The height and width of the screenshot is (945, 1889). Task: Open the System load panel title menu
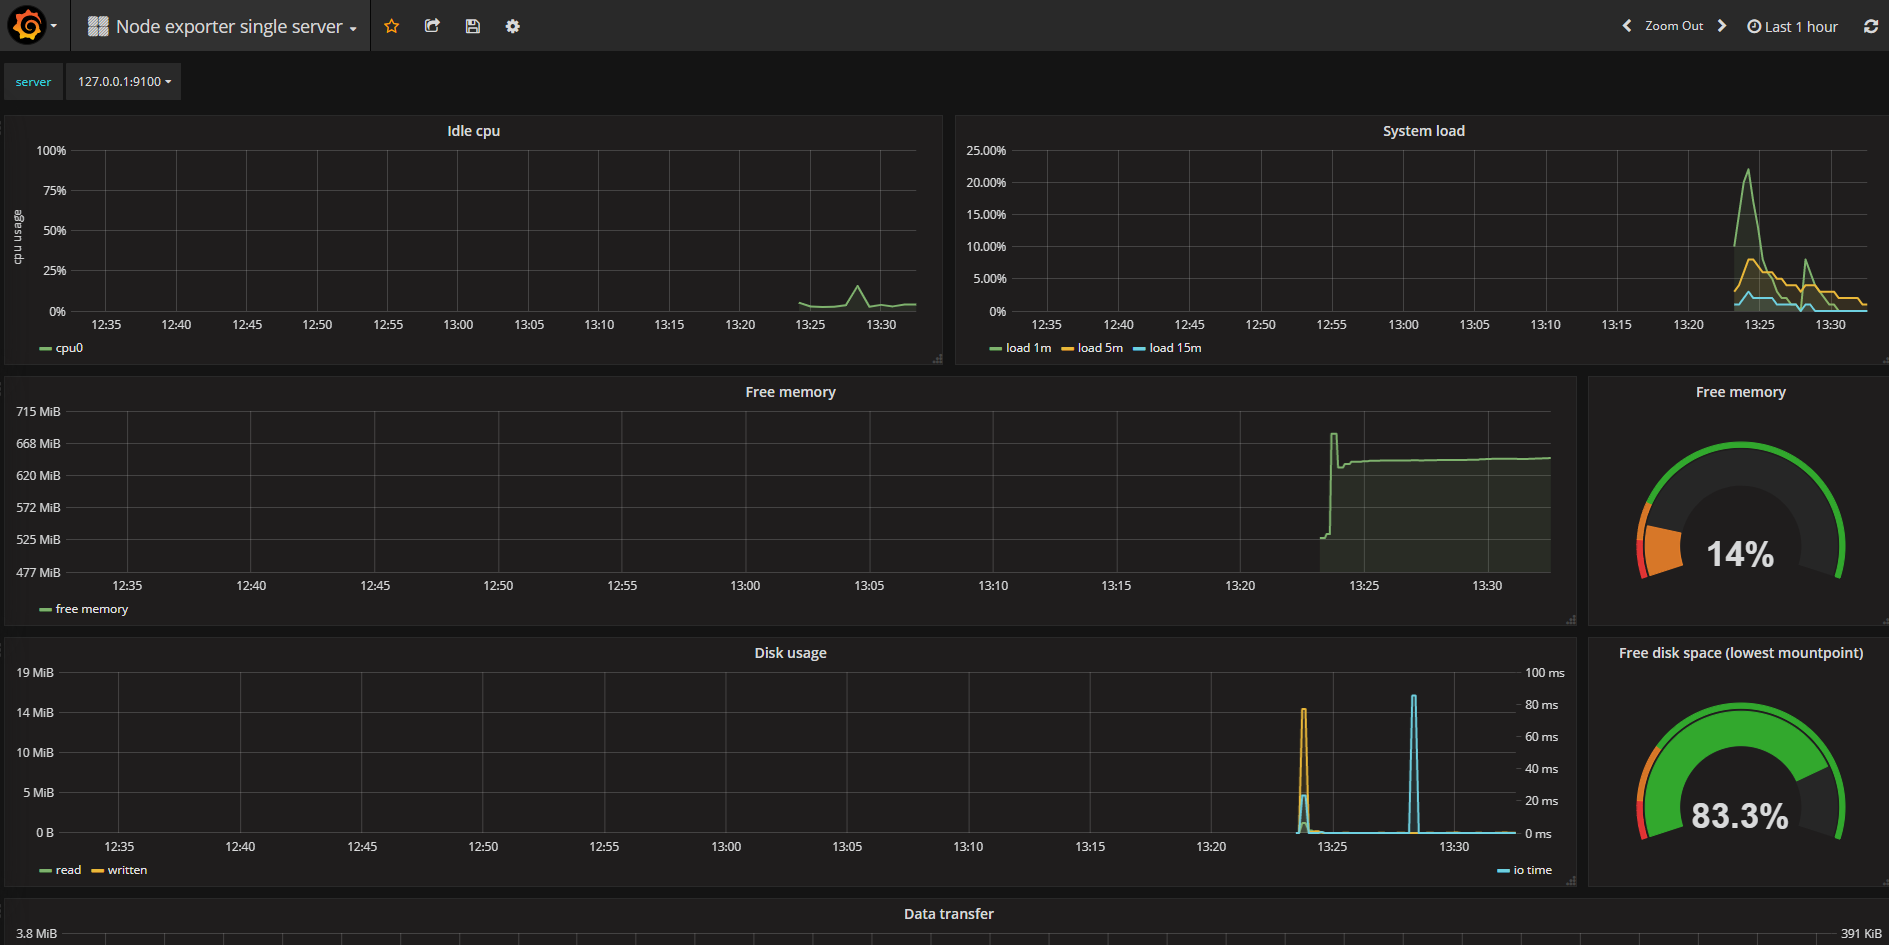(1423, 131)
